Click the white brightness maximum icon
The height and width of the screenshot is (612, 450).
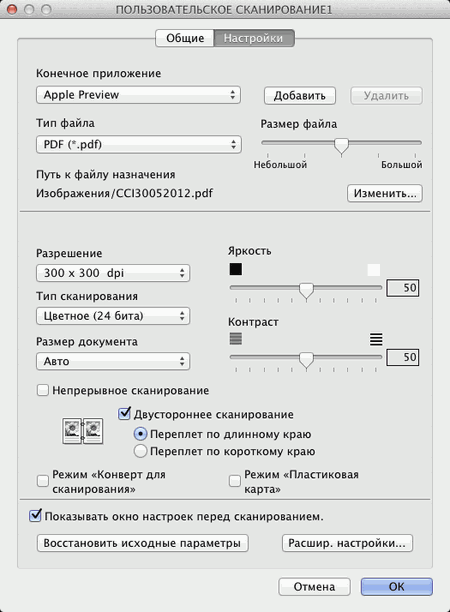point(374,270)
